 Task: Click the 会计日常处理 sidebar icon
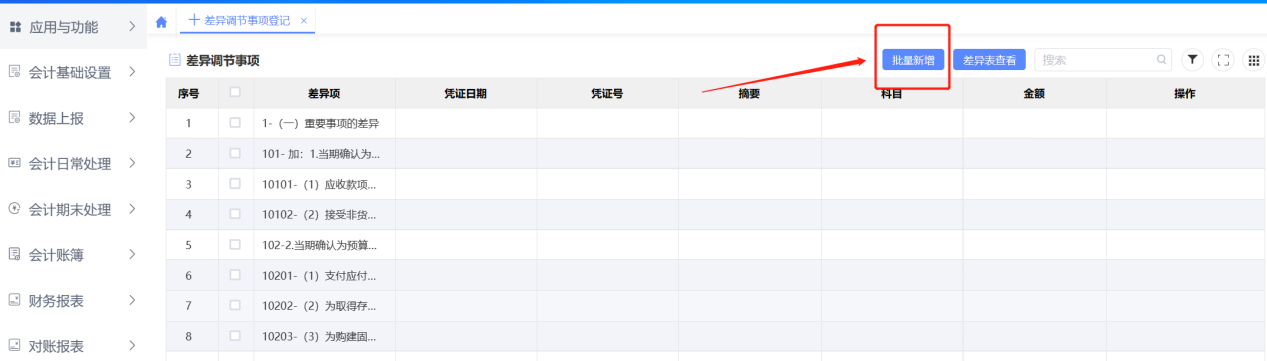click(15, 163)
